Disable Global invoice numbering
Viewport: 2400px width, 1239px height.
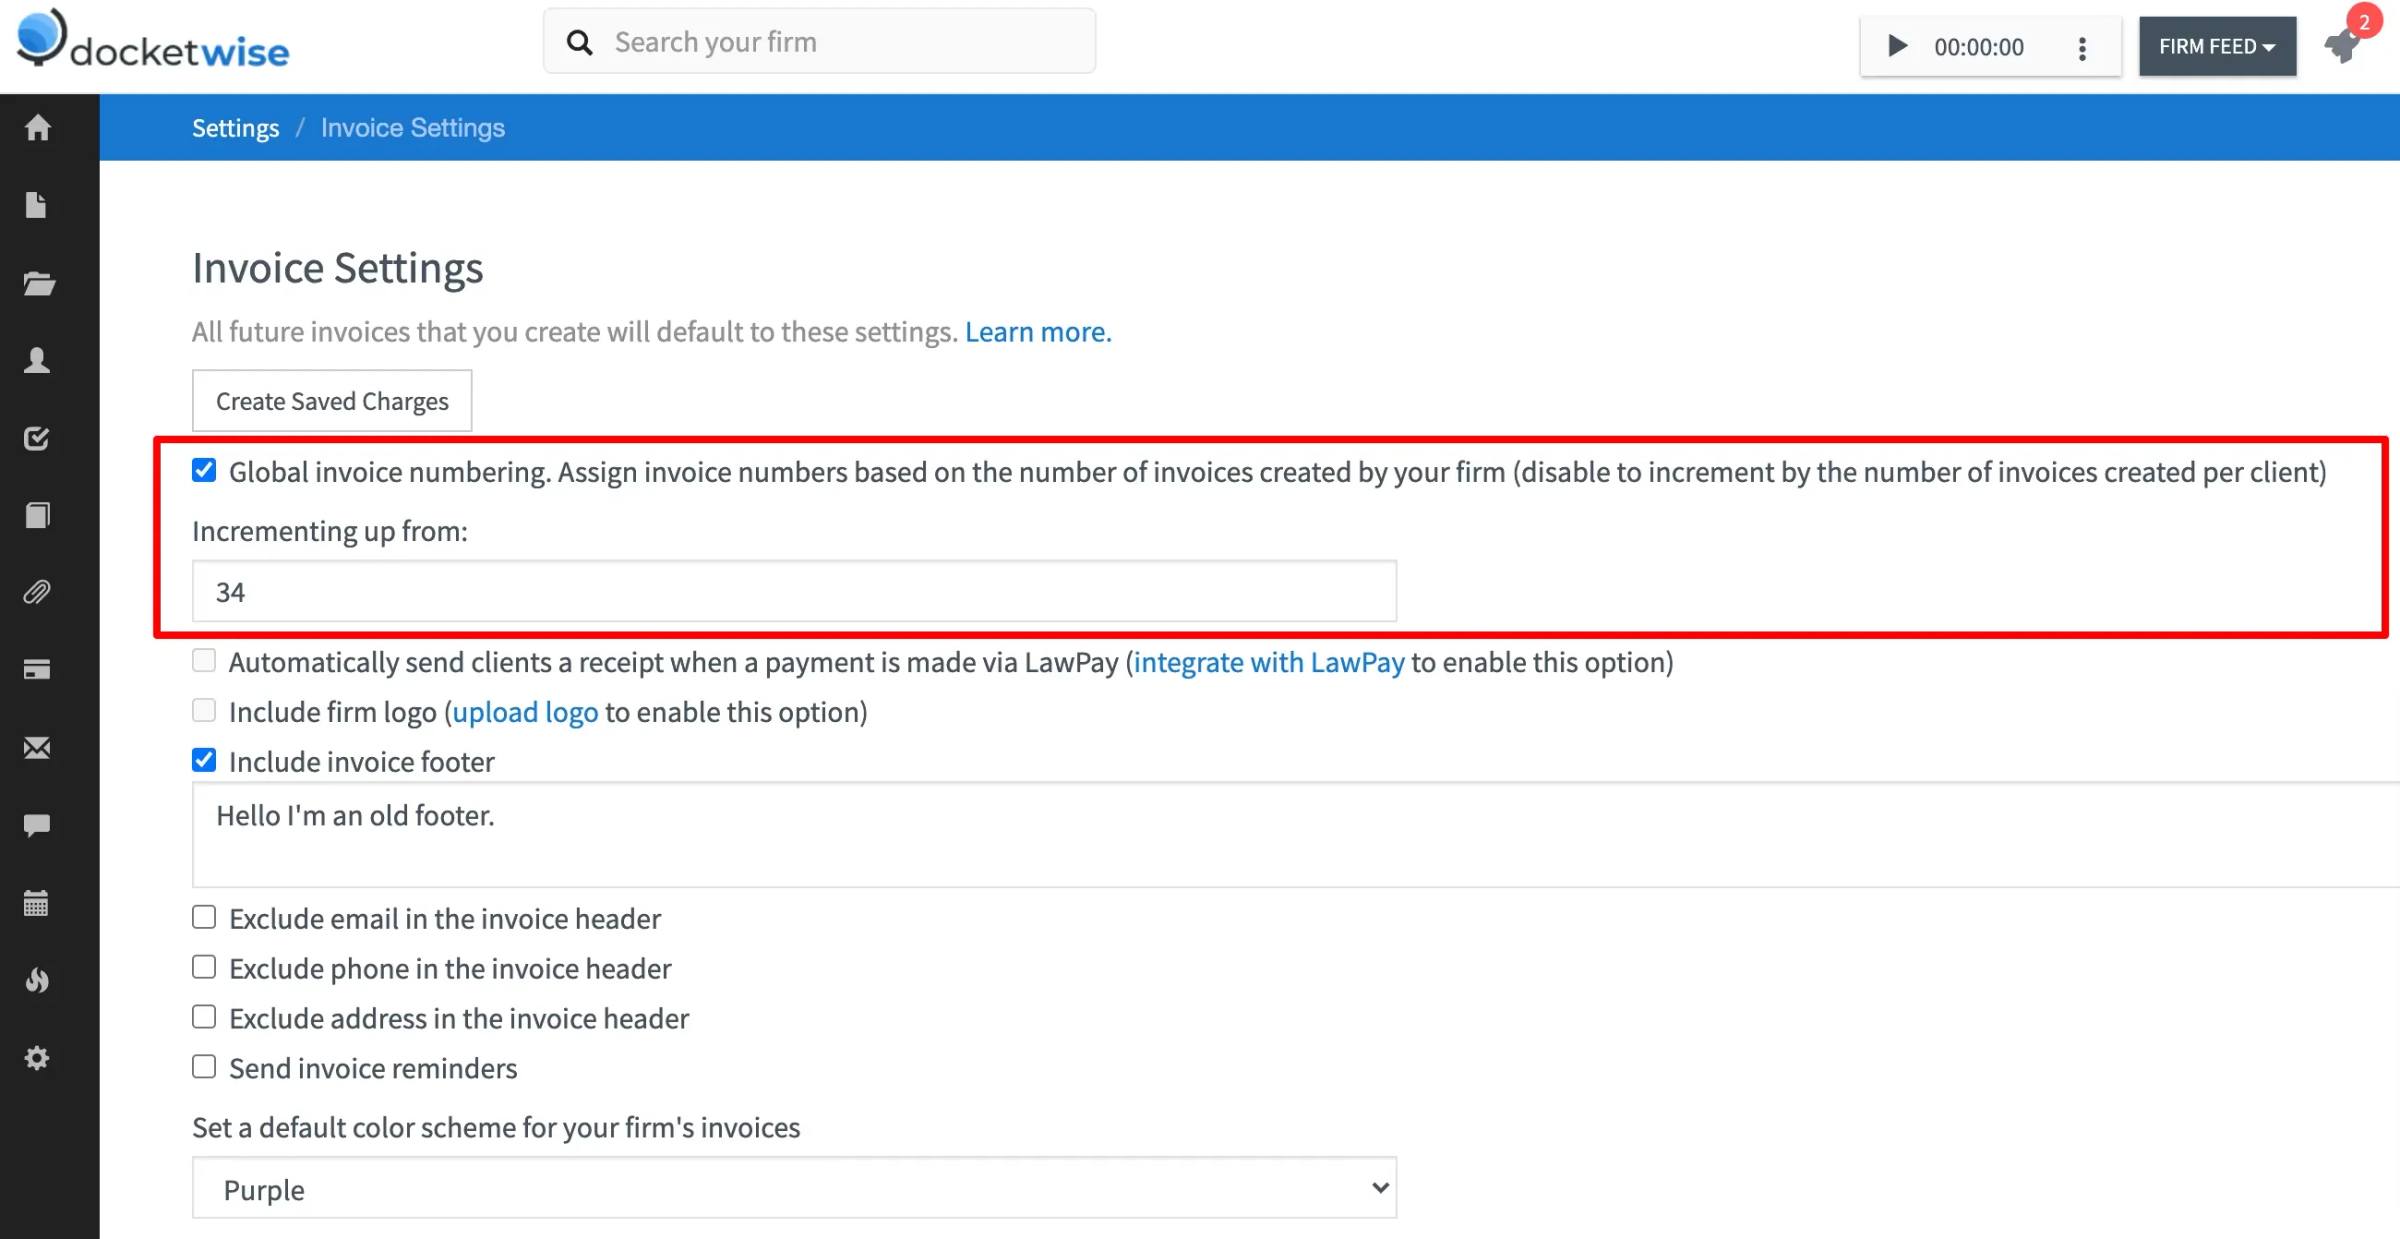click(204, 470)
